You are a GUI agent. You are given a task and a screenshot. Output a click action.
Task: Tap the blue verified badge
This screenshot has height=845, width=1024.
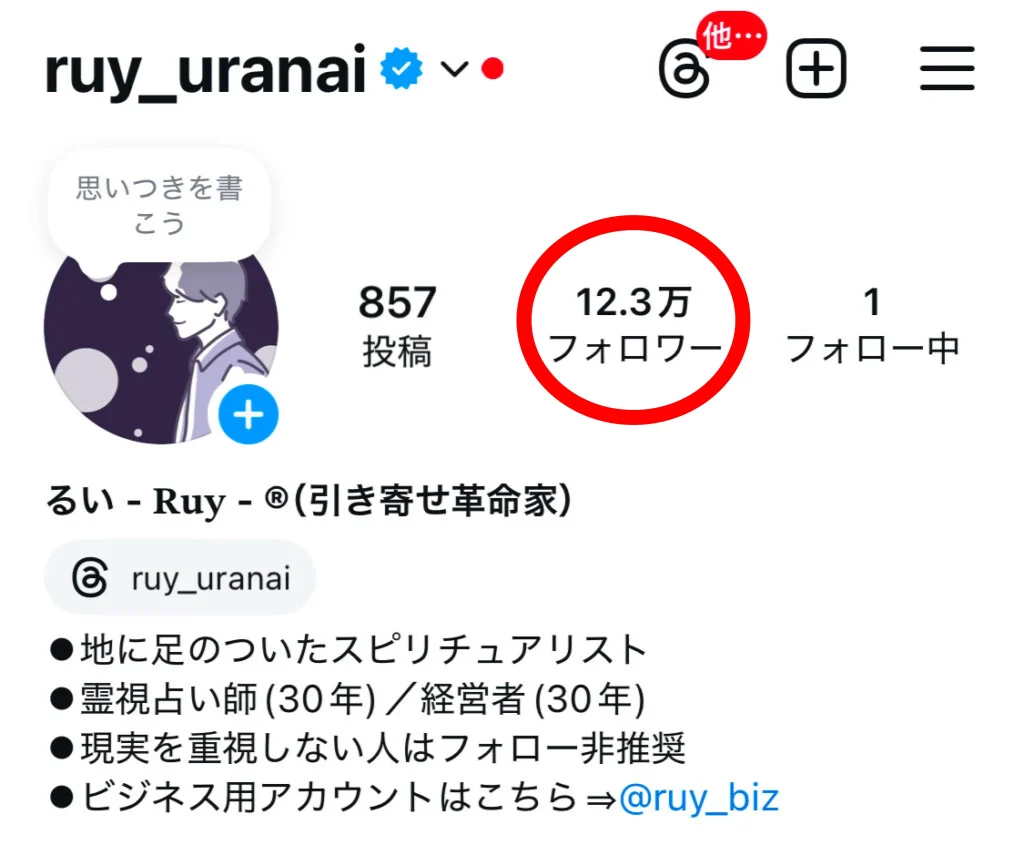[x=402, y=68]
